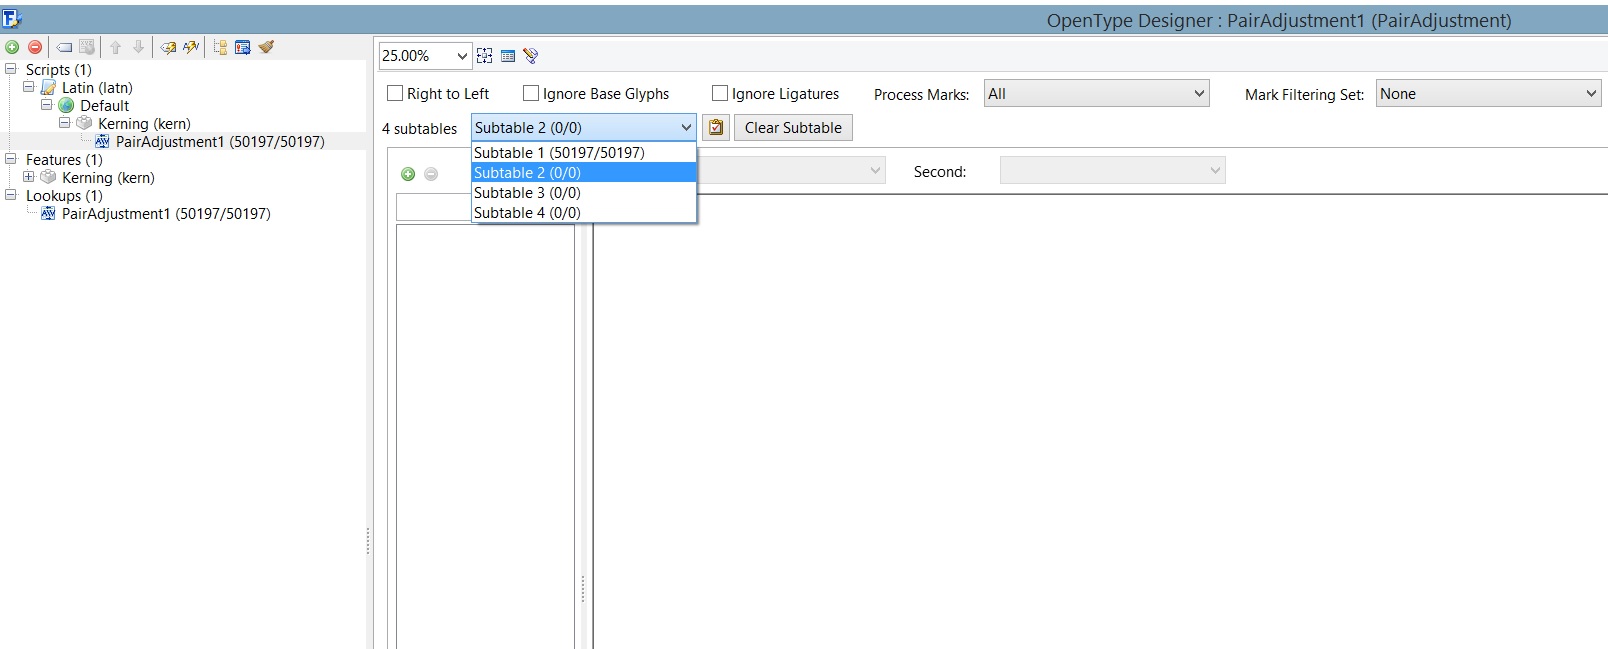Expand the Kerning (kern) node under Features

(x=29, y=177)
